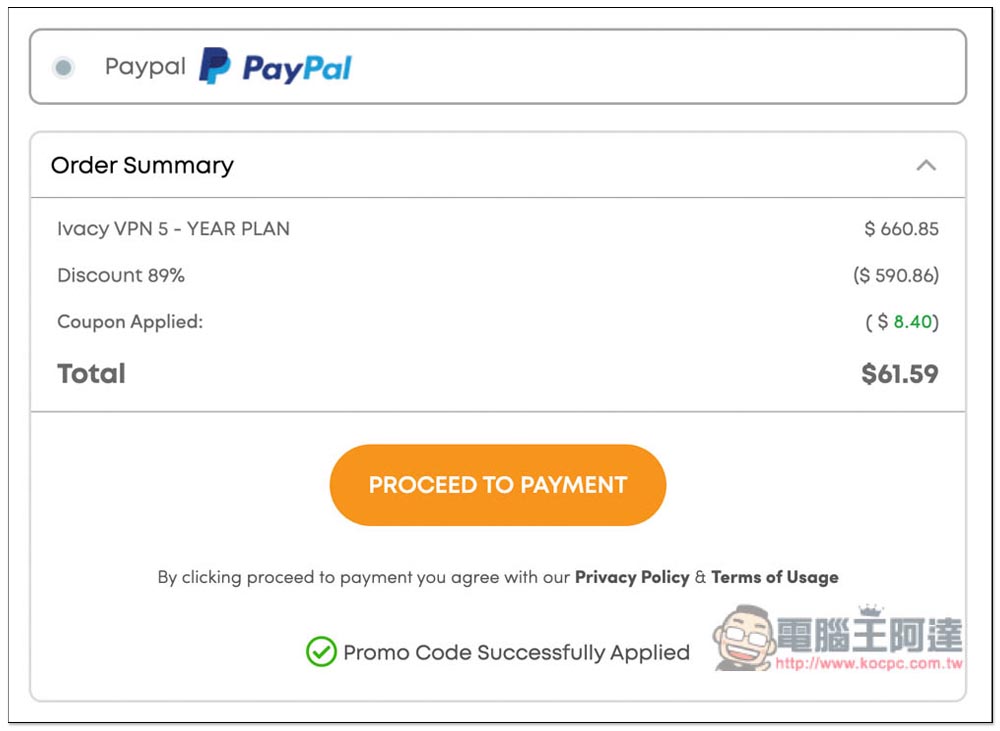
Task: Click the Coupon Applied label
Action: [130, 321]
